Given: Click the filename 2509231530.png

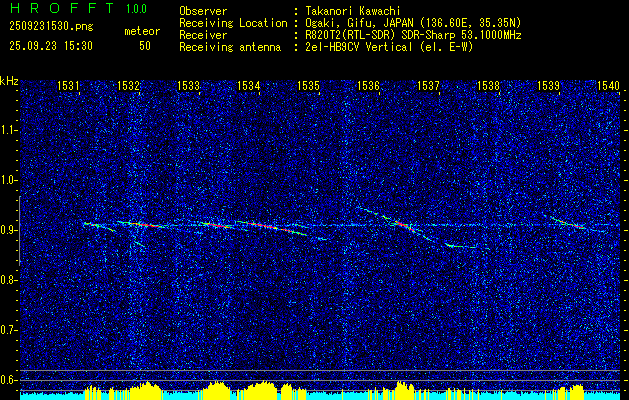Looking at the screenshot, I should pyautogui.click(x=51, y=27).
